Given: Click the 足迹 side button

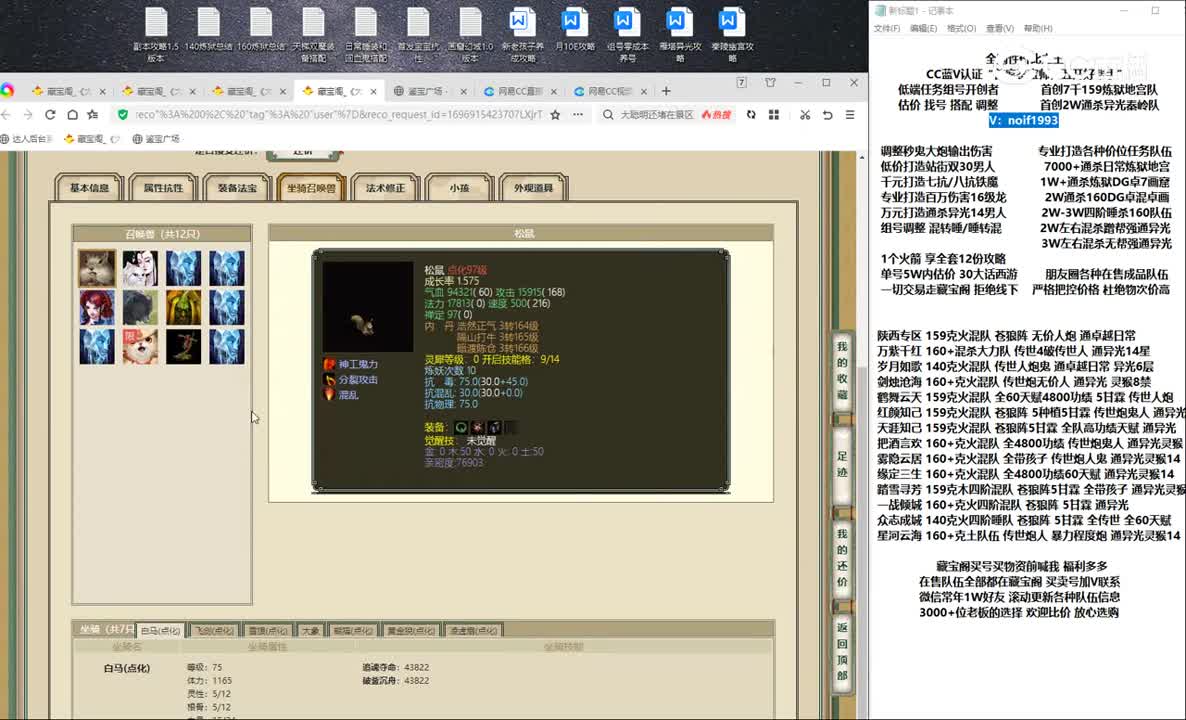Looking at the screenshot, I should pos(842,464).
